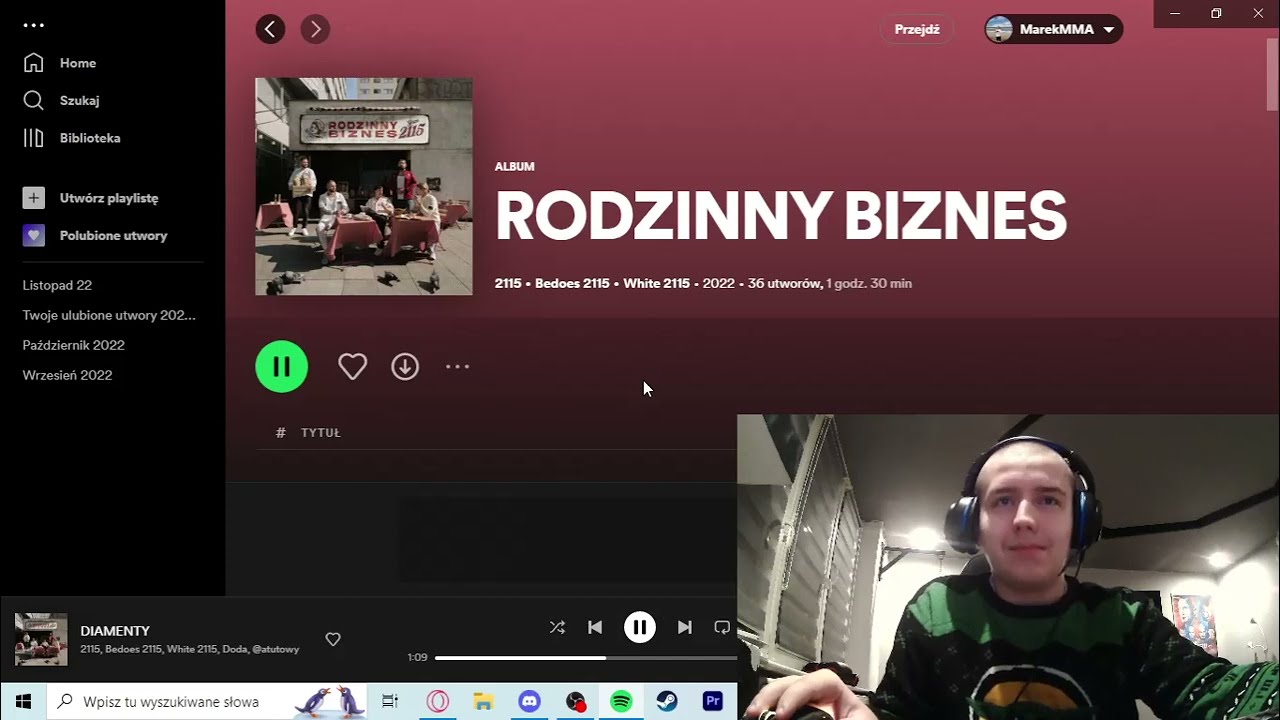Navigate forward with the right arrow

[x=315, y=29]
